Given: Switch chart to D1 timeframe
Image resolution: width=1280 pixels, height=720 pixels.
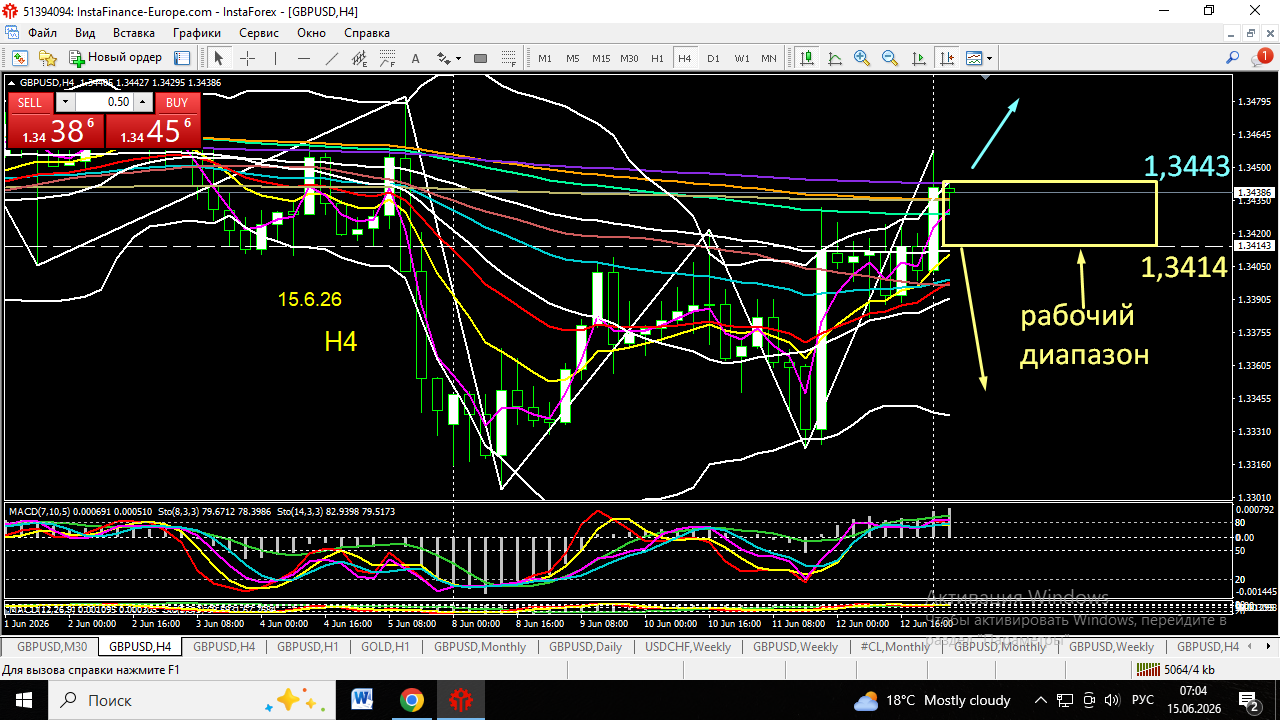Looking at the screenshot, I should click(713, 58).
